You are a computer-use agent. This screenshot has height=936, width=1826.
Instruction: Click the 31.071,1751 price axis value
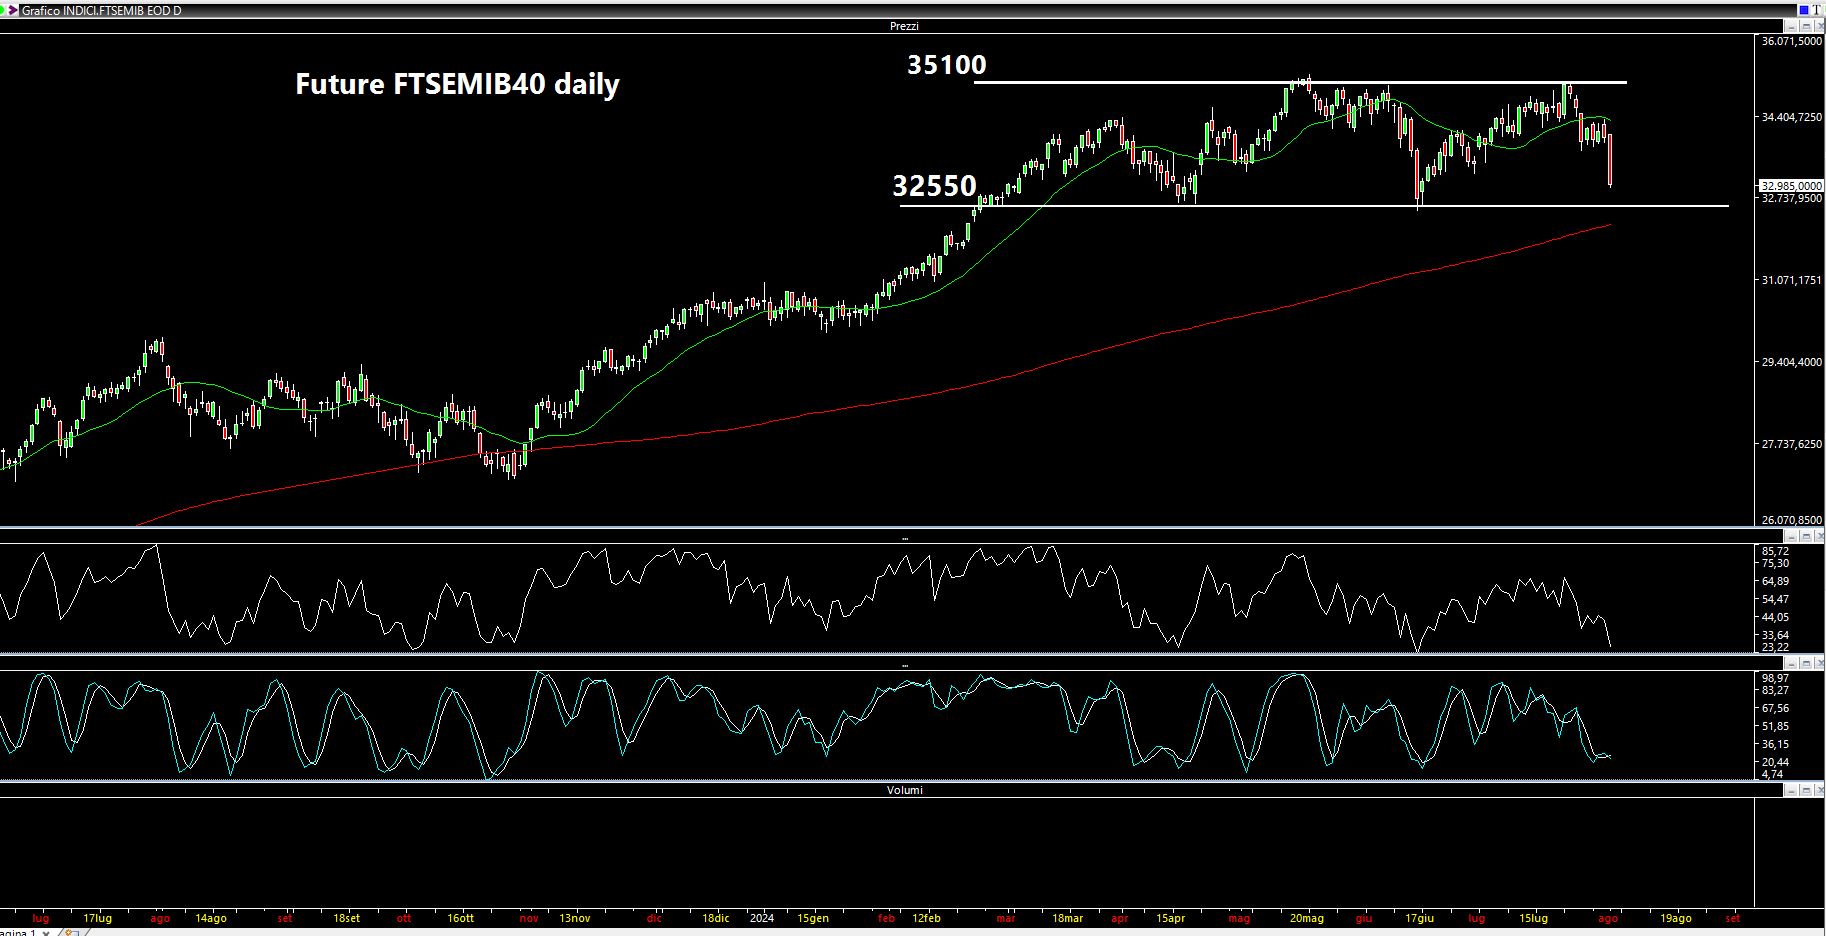1791,280
